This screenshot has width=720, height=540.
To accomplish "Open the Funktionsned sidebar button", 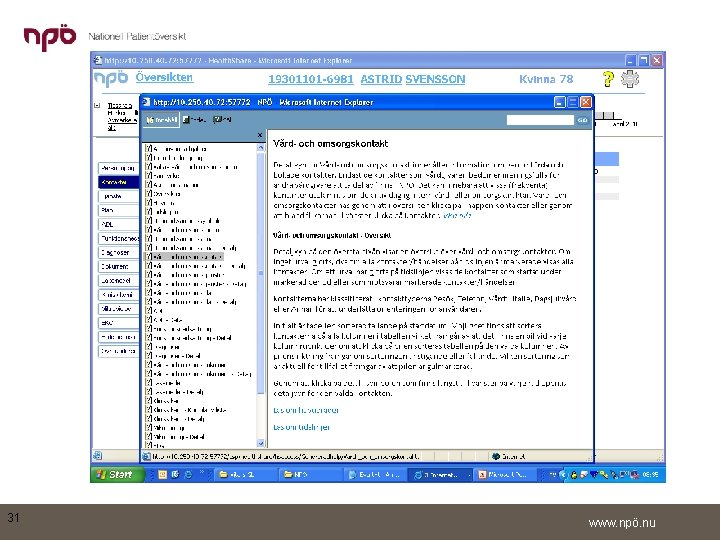I will pos(118,238).
